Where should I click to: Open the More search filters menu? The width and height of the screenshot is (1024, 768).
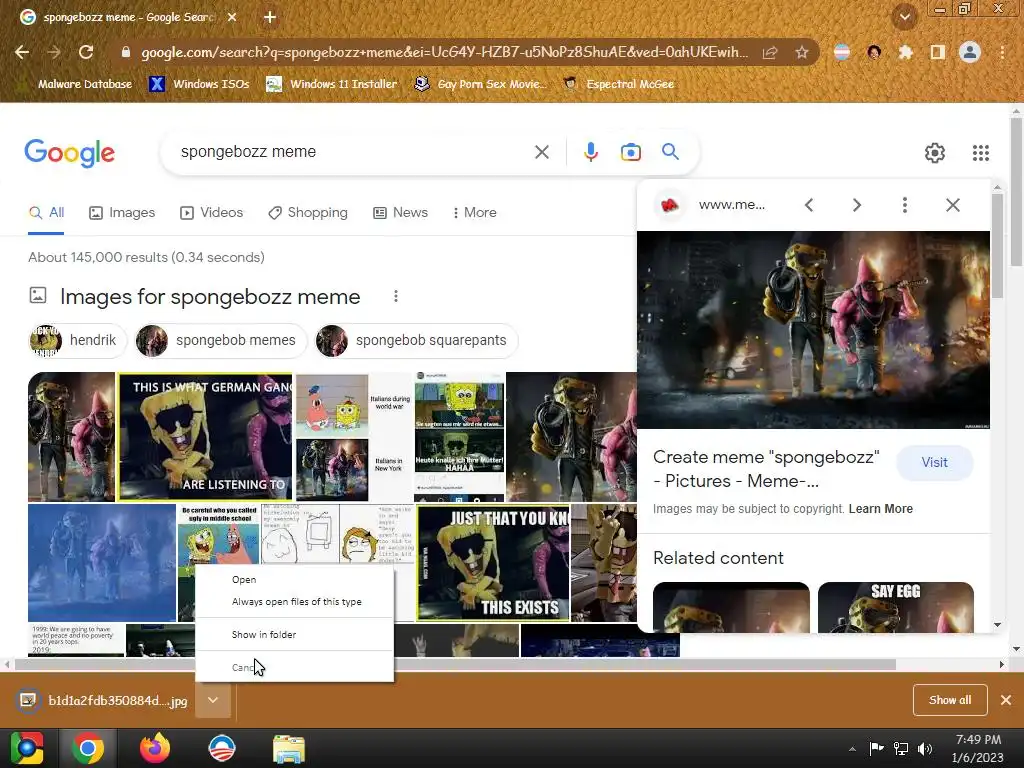click(475, 212)
